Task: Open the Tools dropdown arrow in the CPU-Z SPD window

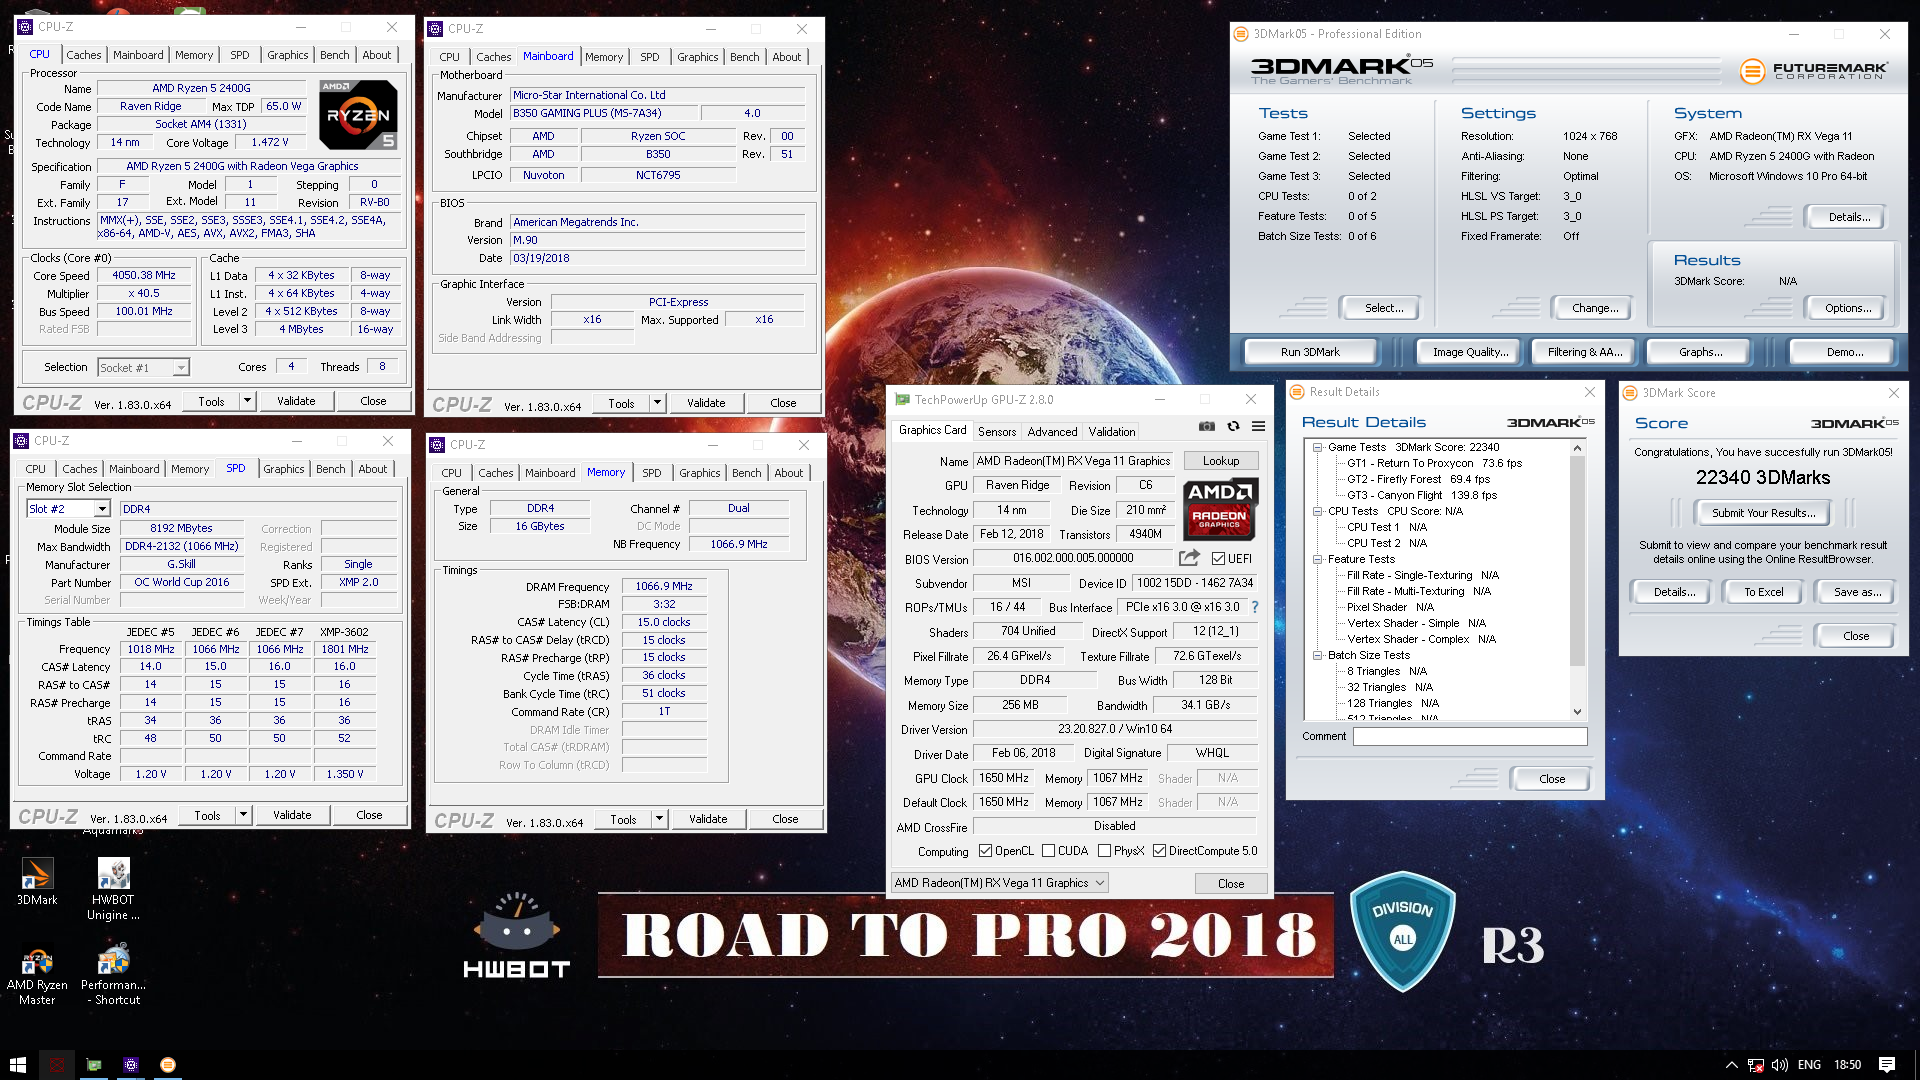Action: (x=243, y=815)
